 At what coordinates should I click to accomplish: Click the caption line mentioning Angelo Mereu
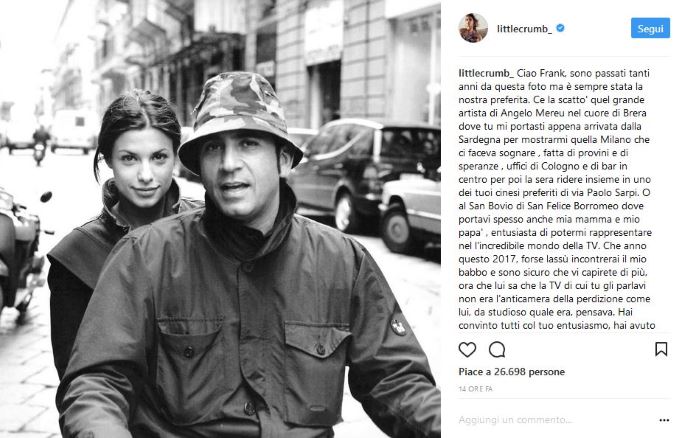click(x=552, y=113)
